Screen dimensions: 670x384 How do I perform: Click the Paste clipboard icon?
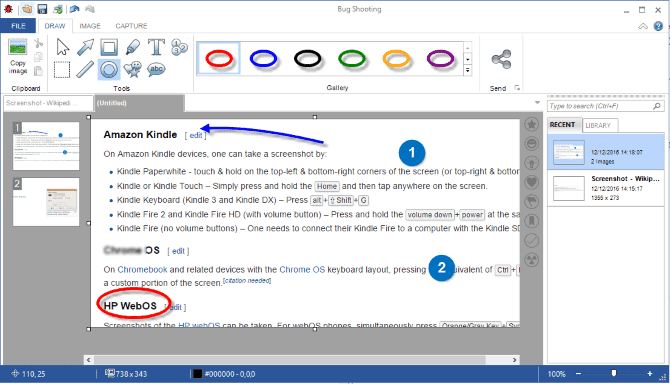(x=38, y=71)
